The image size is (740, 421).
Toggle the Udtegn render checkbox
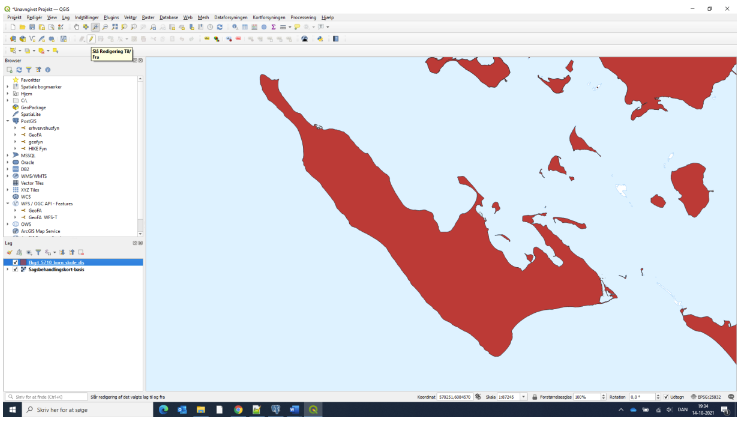point(666,397)
